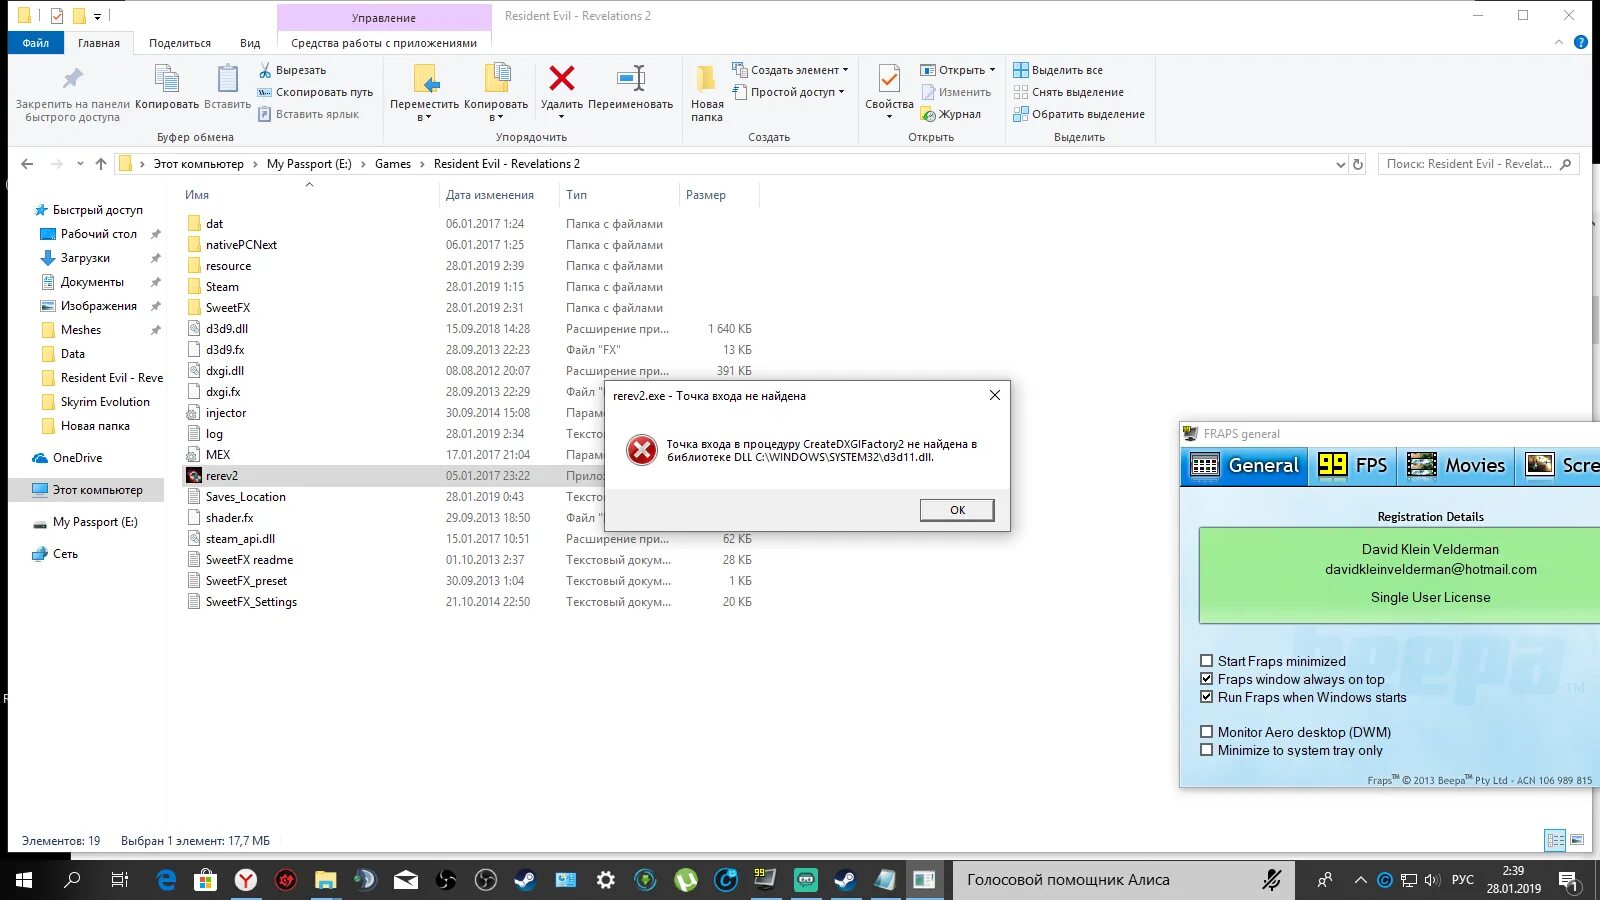This screenshot has width=1600, height=900.
Task: Click Скопировать путь in ribbon
Action: point(315,92)
